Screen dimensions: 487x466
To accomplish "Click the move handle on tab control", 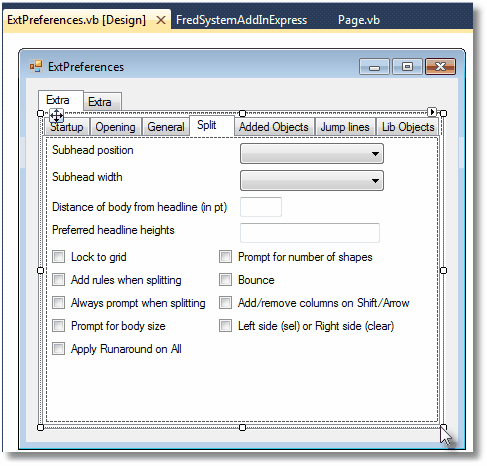I will (x=56, y=116).
